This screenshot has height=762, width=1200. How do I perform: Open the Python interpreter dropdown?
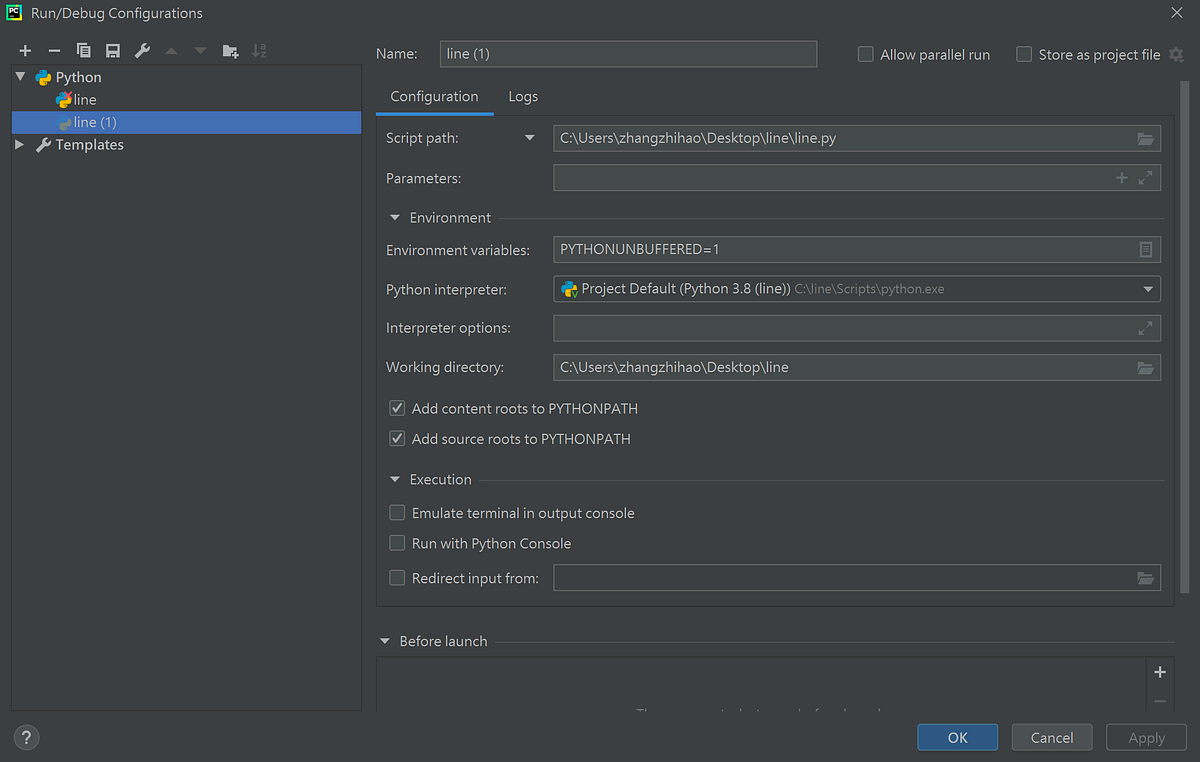pyautogui.click(x=1147, y=289)
